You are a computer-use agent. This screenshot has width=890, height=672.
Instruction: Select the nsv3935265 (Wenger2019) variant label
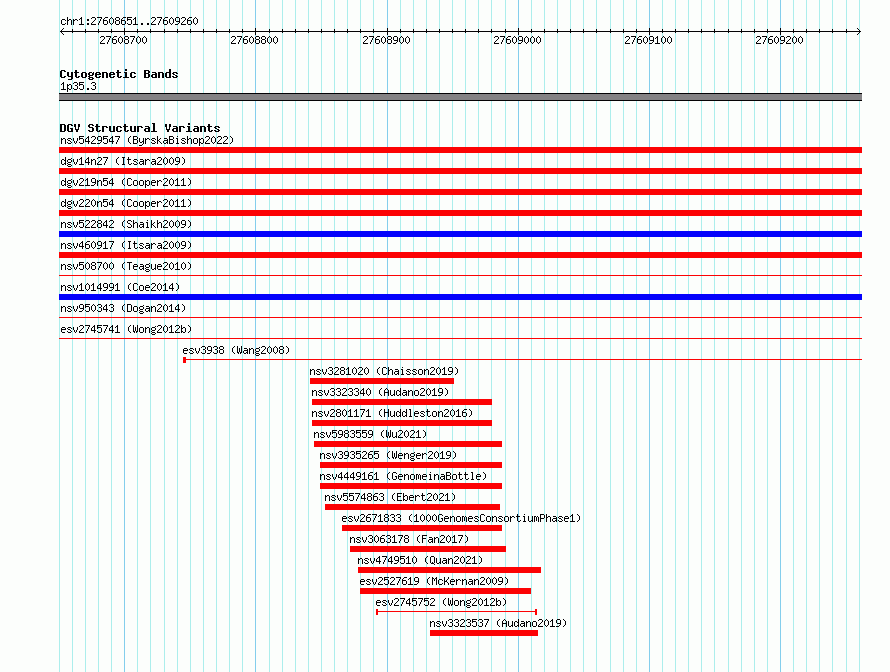point(388,455)
